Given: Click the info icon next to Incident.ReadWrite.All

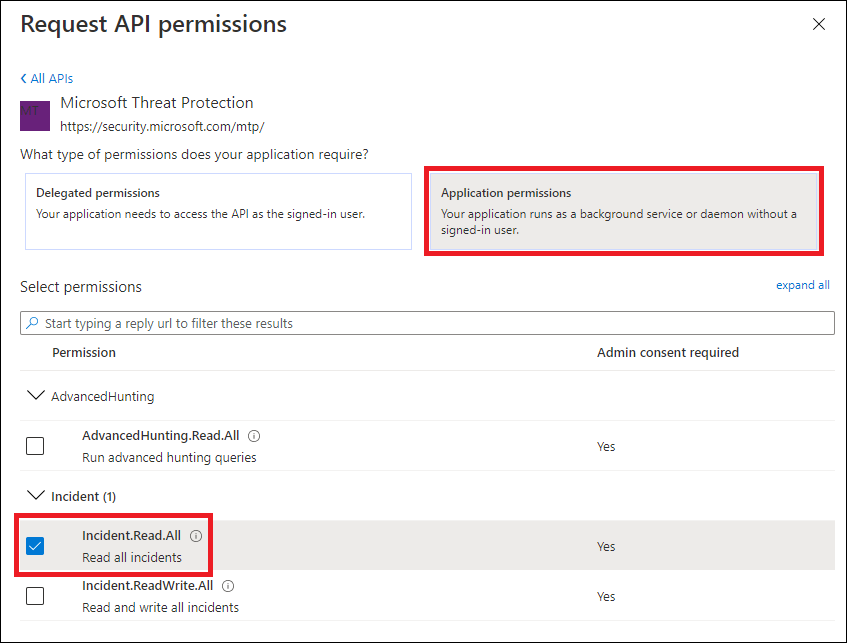Looking at the screenshot, I should coord(228,586).
